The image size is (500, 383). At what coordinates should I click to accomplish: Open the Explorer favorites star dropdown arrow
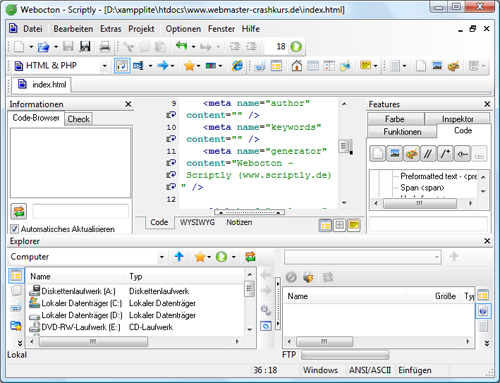tap(209, 257)
